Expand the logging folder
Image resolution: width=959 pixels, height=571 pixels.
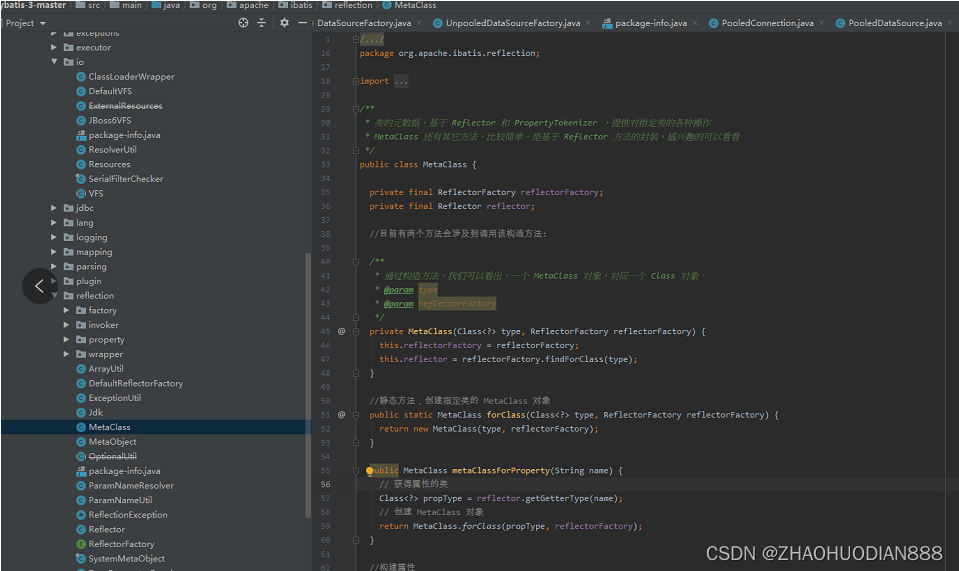[x=54, y=237]
